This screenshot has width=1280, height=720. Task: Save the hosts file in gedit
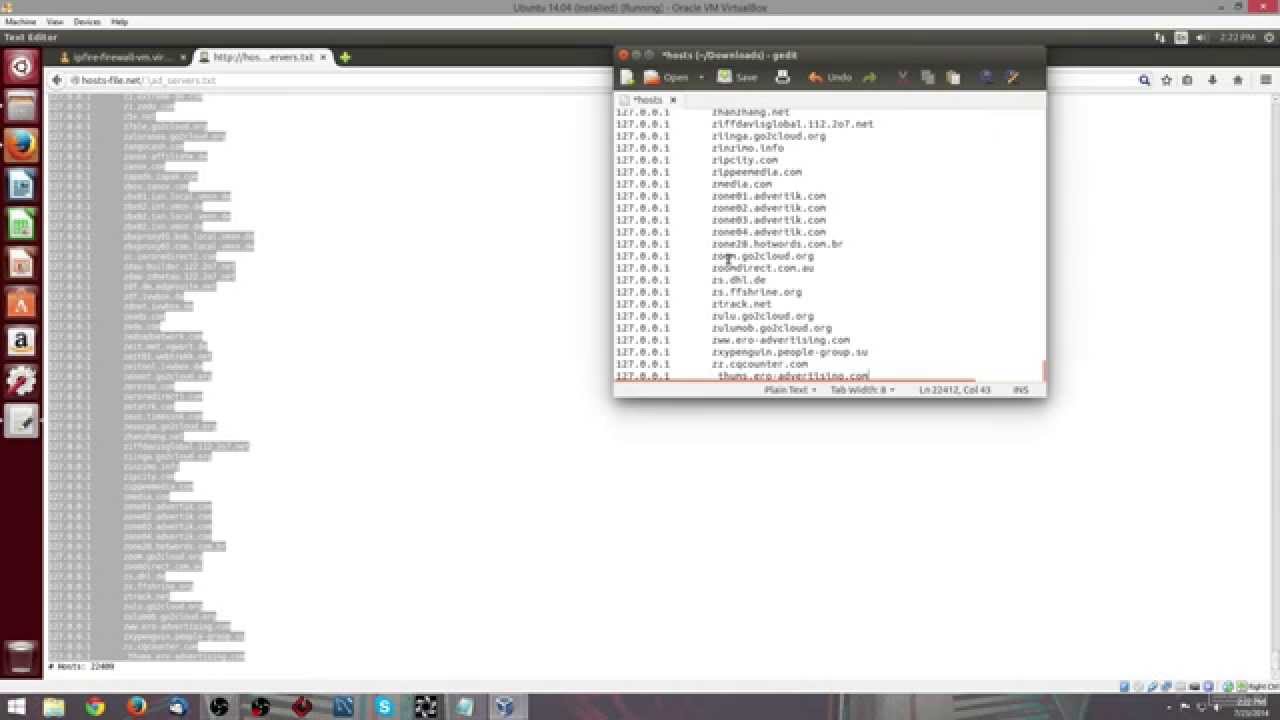tap(737, 77)
